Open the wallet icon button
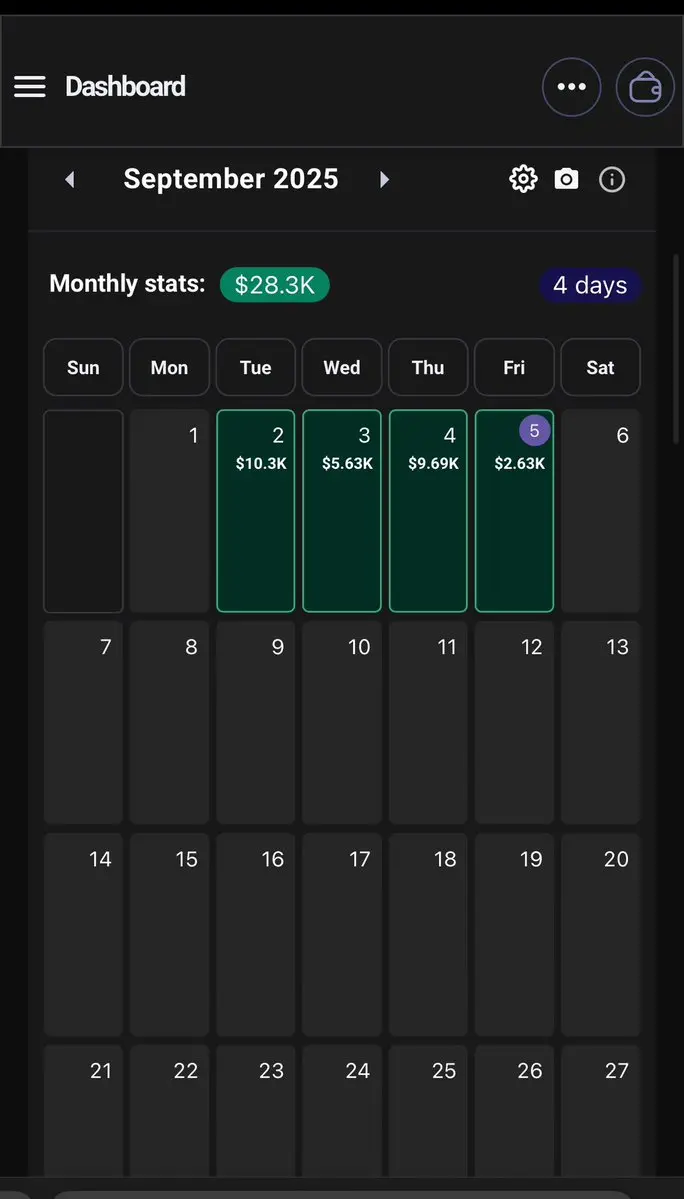 tap(645, 87)
